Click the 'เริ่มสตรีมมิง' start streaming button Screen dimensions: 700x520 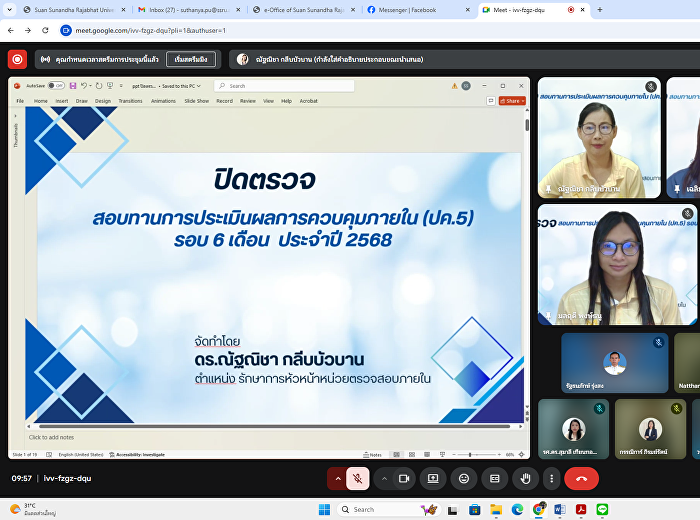(x=191, y=59)
